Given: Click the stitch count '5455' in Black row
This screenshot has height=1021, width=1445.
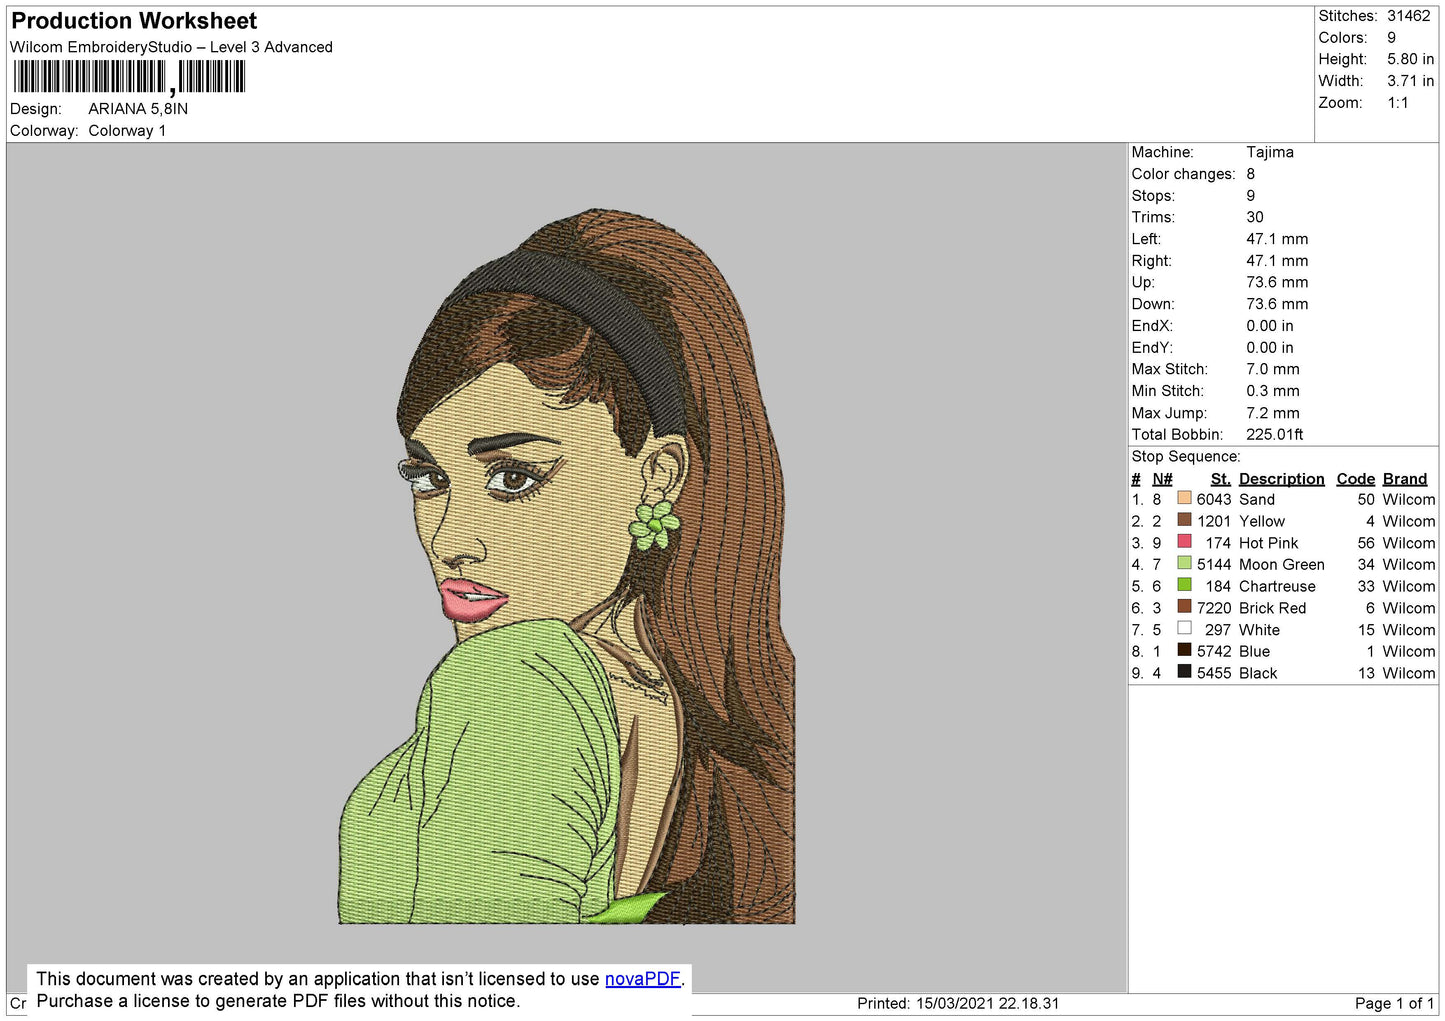Looking at the screenshot, I should click(1213, 673).
